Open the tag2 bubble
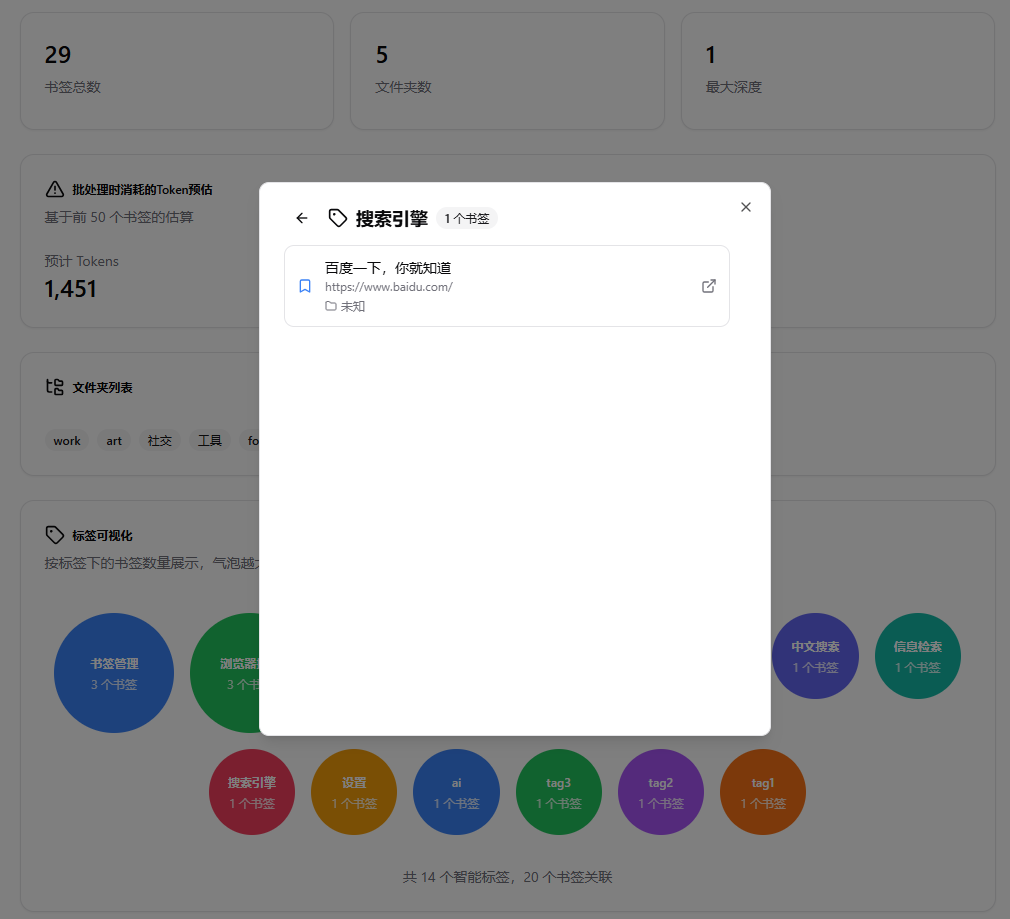 click(x=661, y=792)
